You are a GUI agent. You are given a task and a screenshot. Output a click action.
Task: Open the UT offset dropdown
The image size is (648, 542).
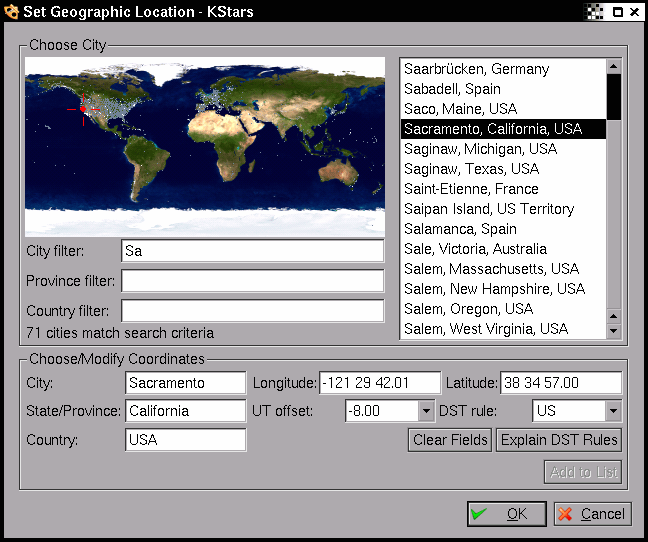point(426,411)
